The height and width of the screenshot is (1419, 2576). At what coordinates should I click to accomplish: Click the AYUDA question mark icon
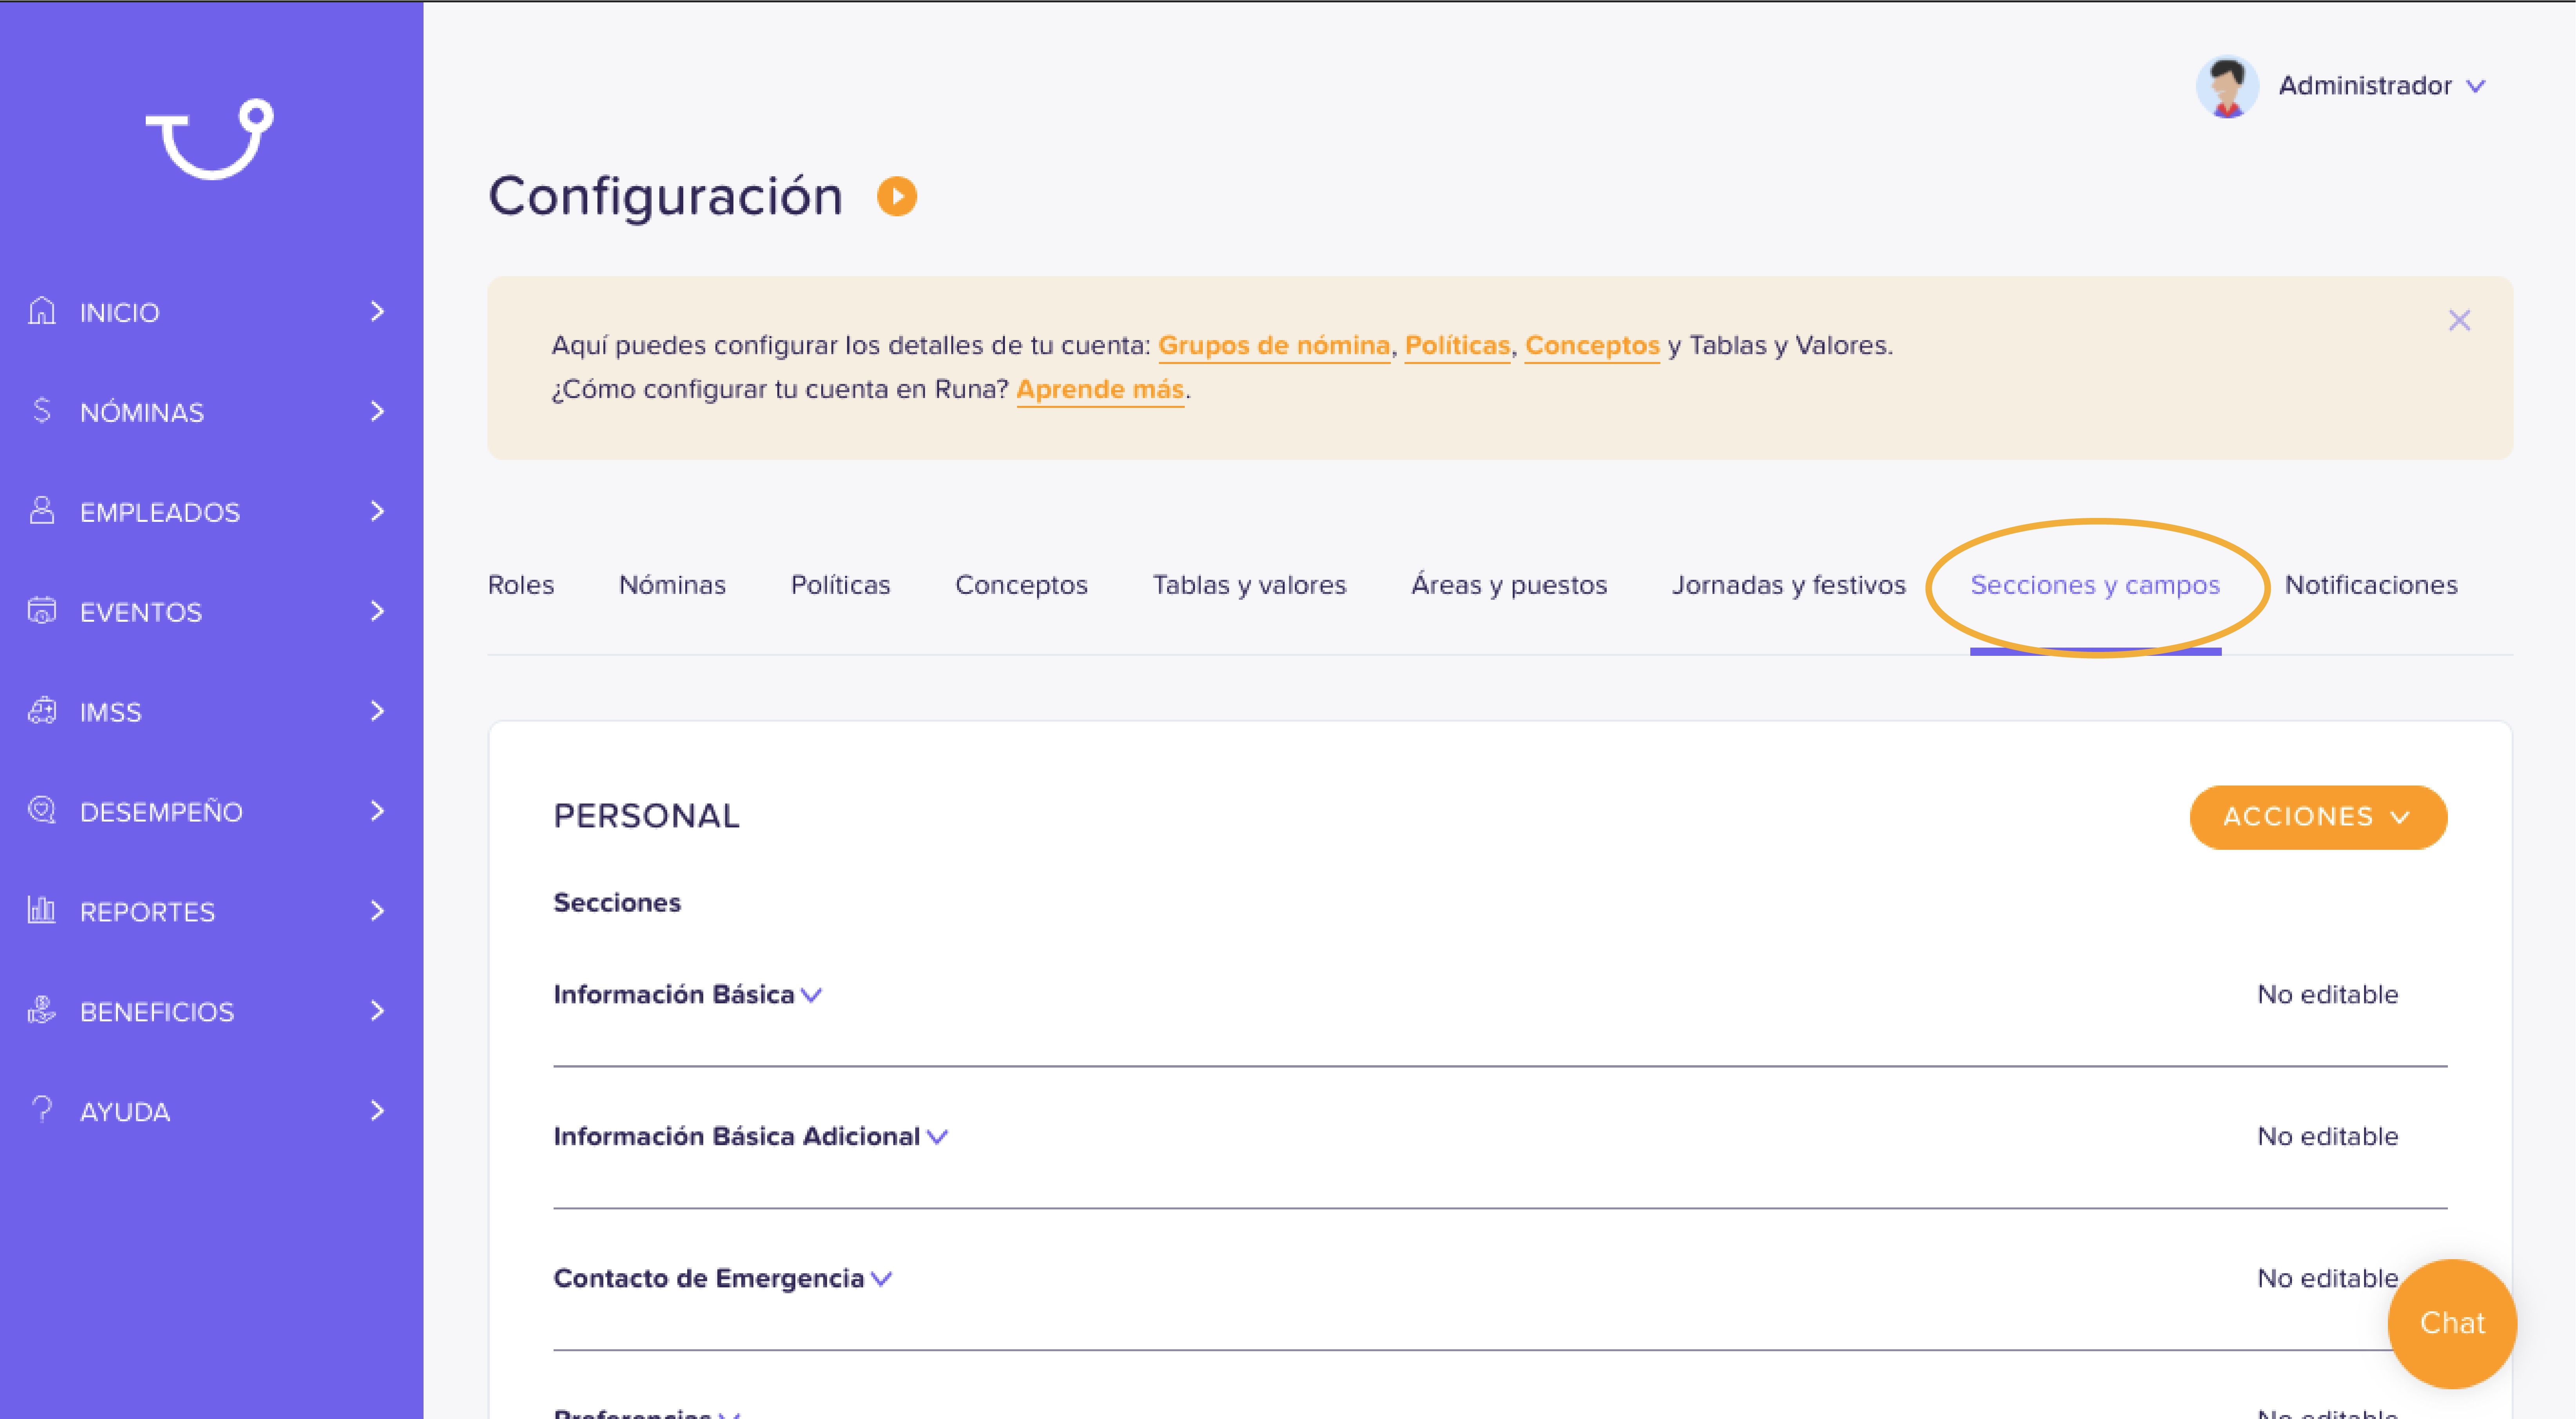pos(42,1110)
